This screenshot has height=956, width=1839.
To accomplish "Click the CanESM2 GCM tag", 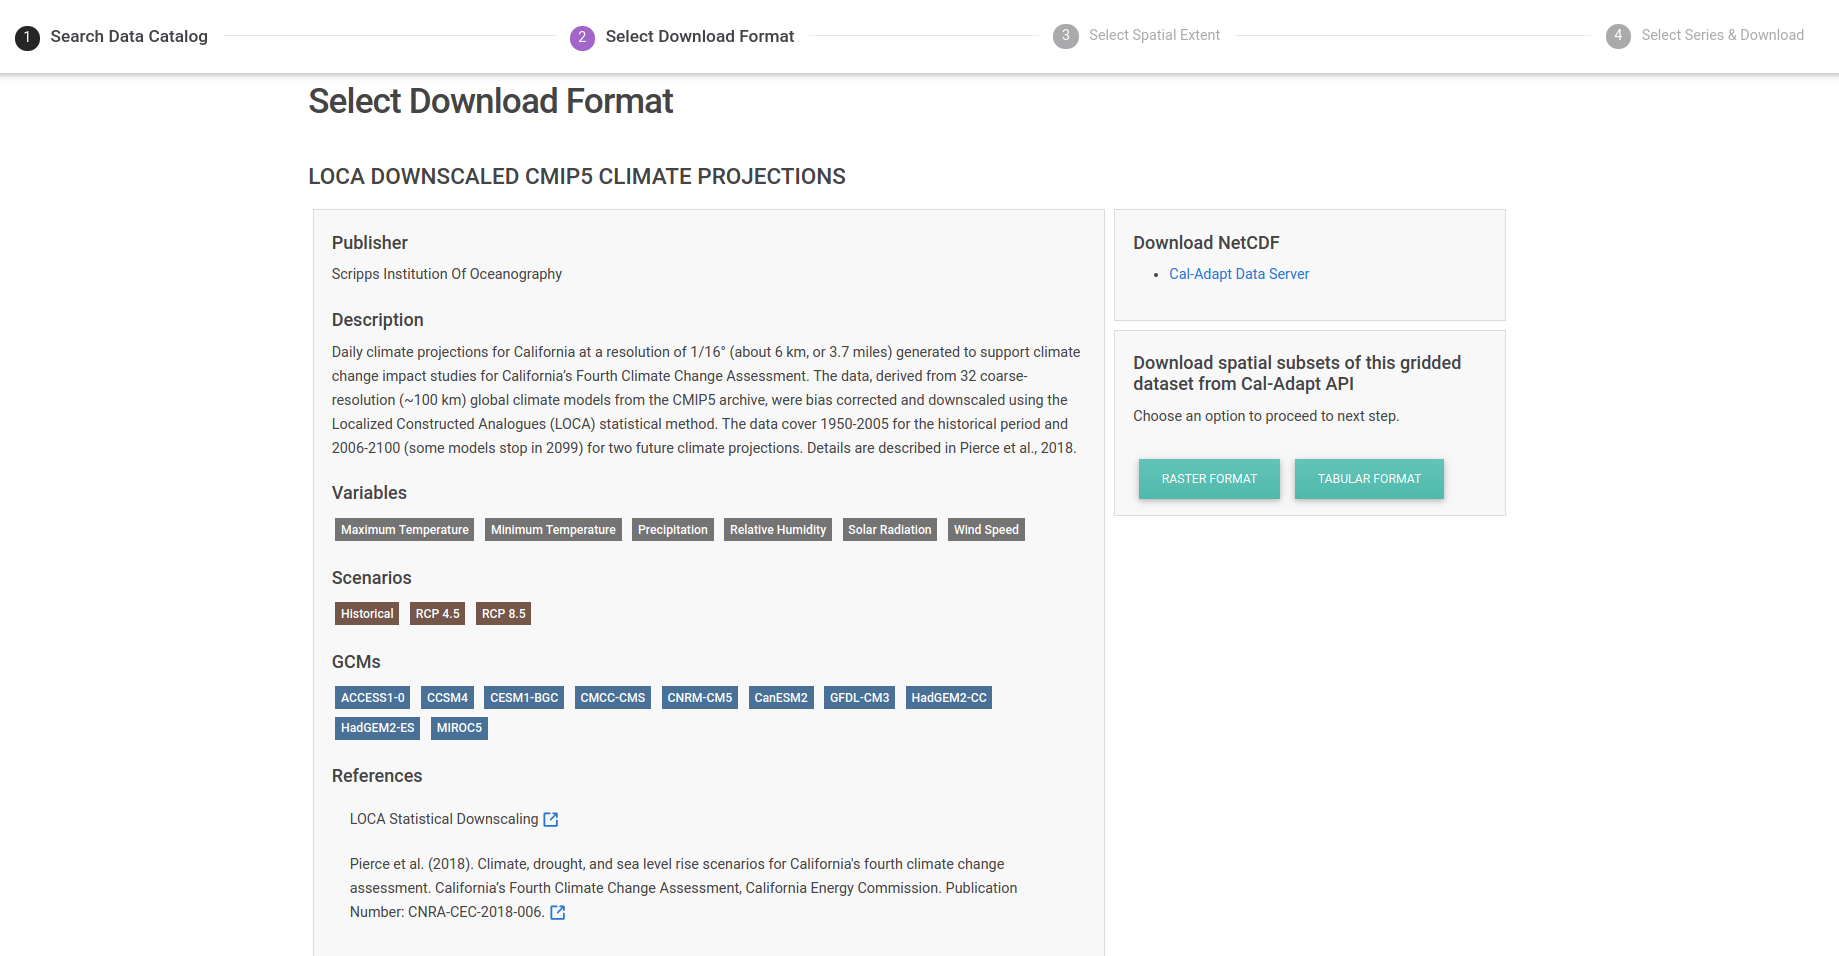I will pos(781,698).
